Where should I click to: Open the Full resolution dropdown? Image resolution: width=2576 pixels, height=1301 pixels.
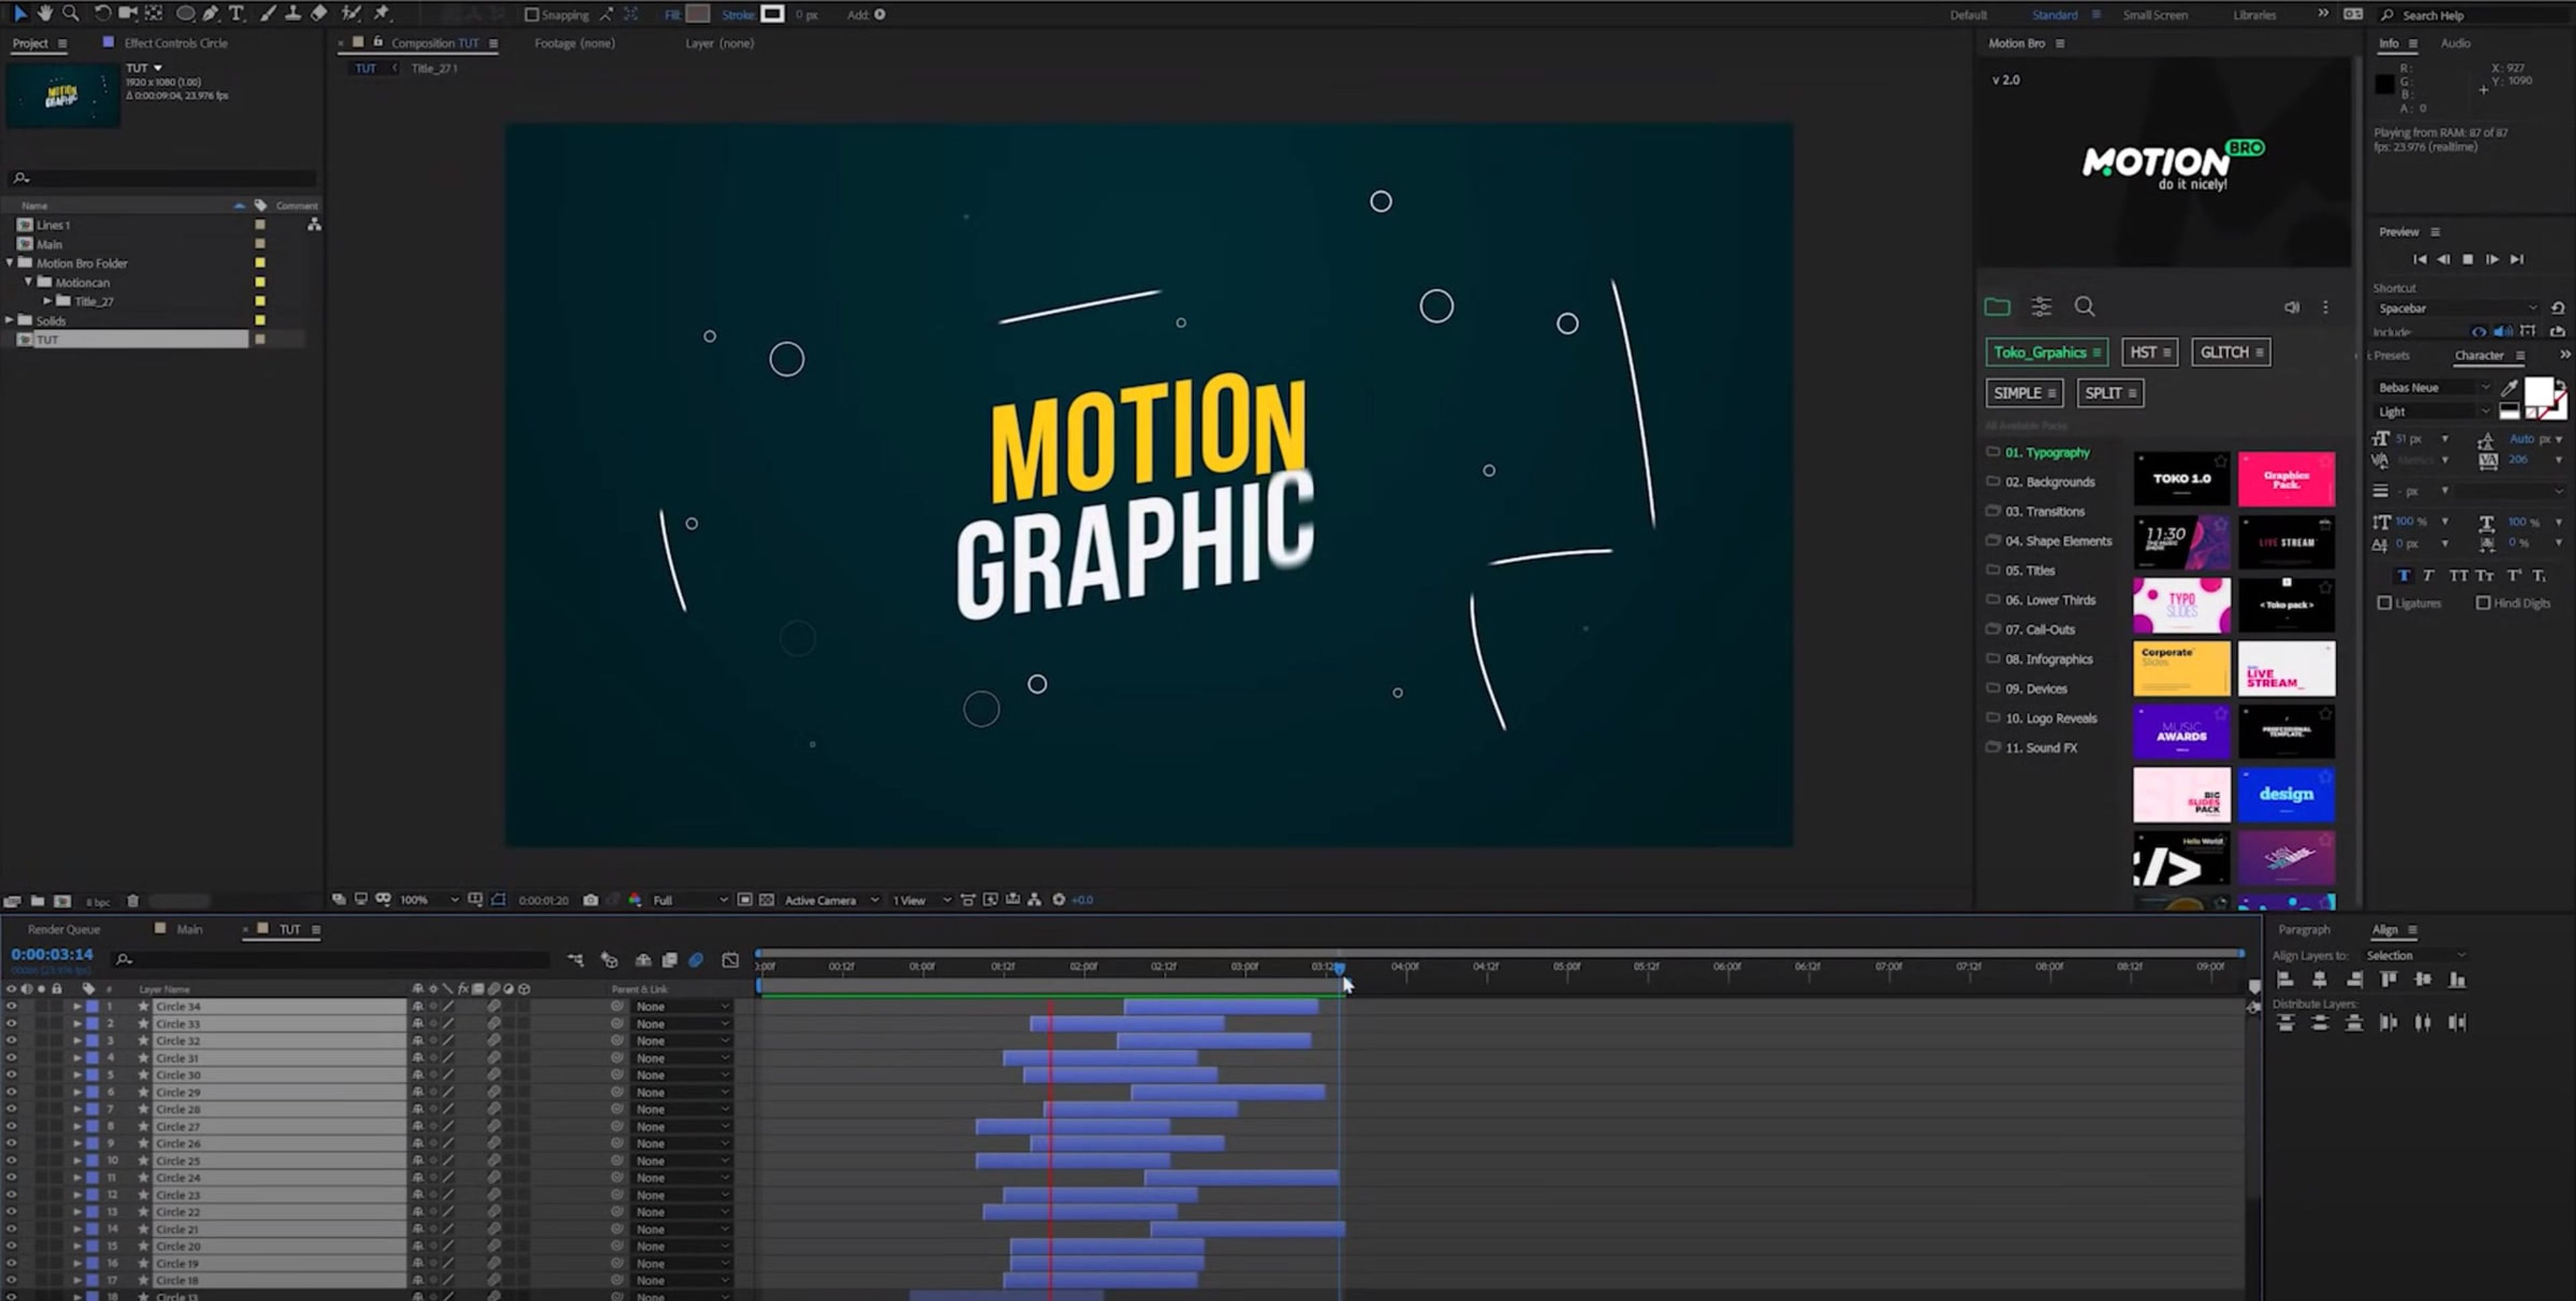(x=689, y=900)
